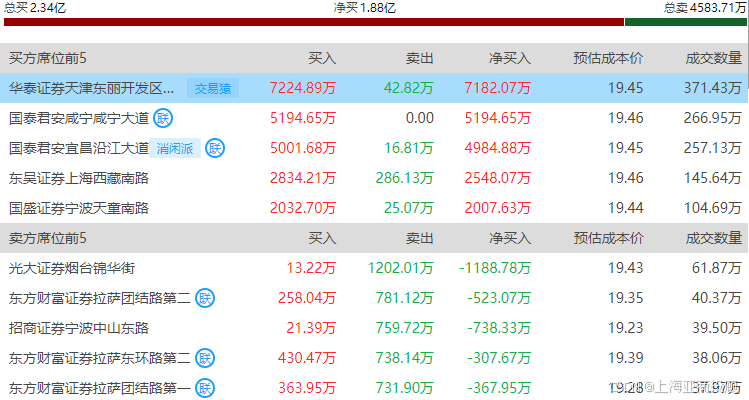Click 联 icon next to 东方财富证券拉萨团结路第二
Screen dimensions: 749x400
tap(205, 298)
